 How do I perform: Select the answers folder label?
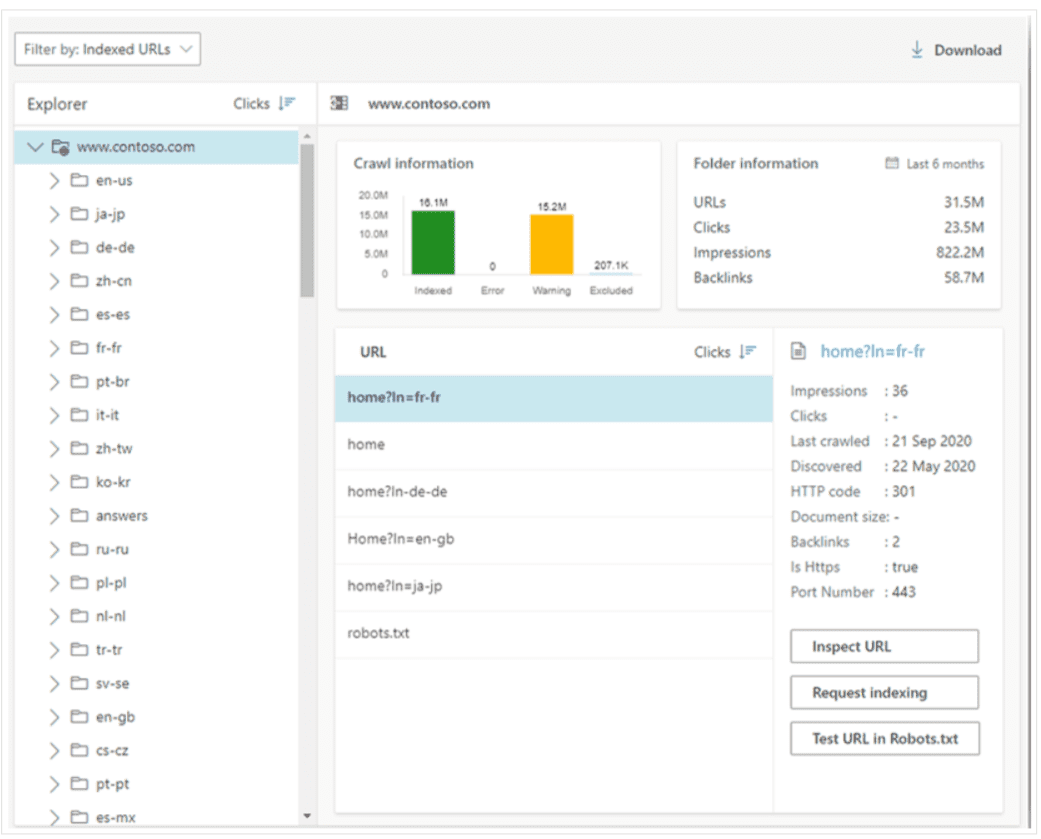[121, 516]
